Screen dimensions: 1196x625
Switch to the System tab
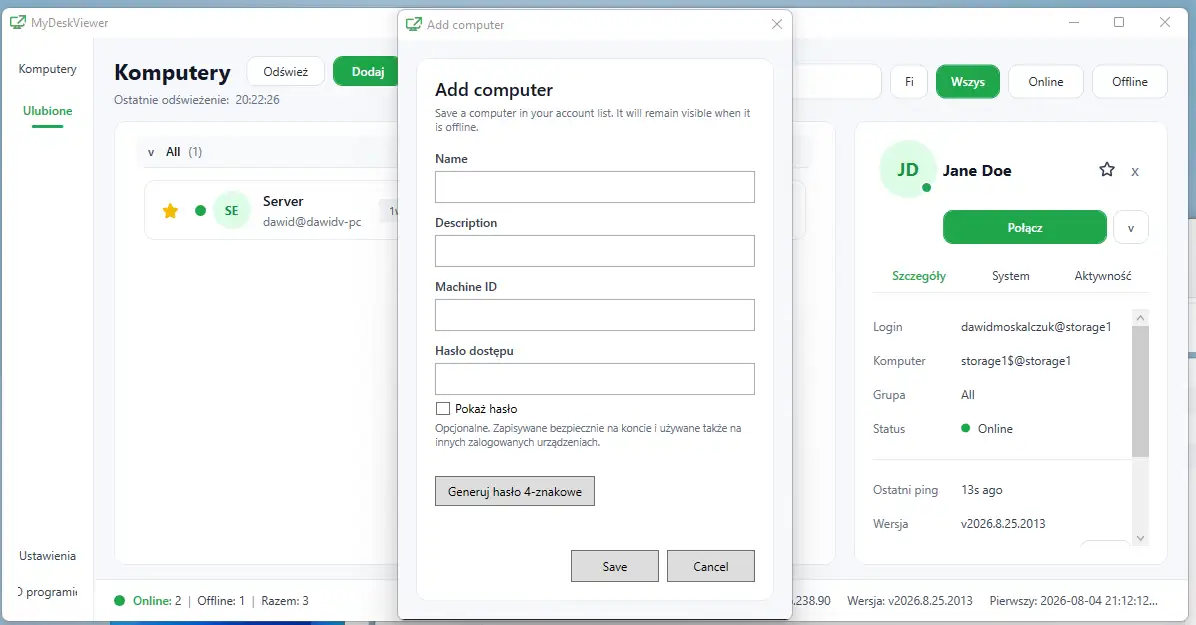click(x=1011, y=275)
